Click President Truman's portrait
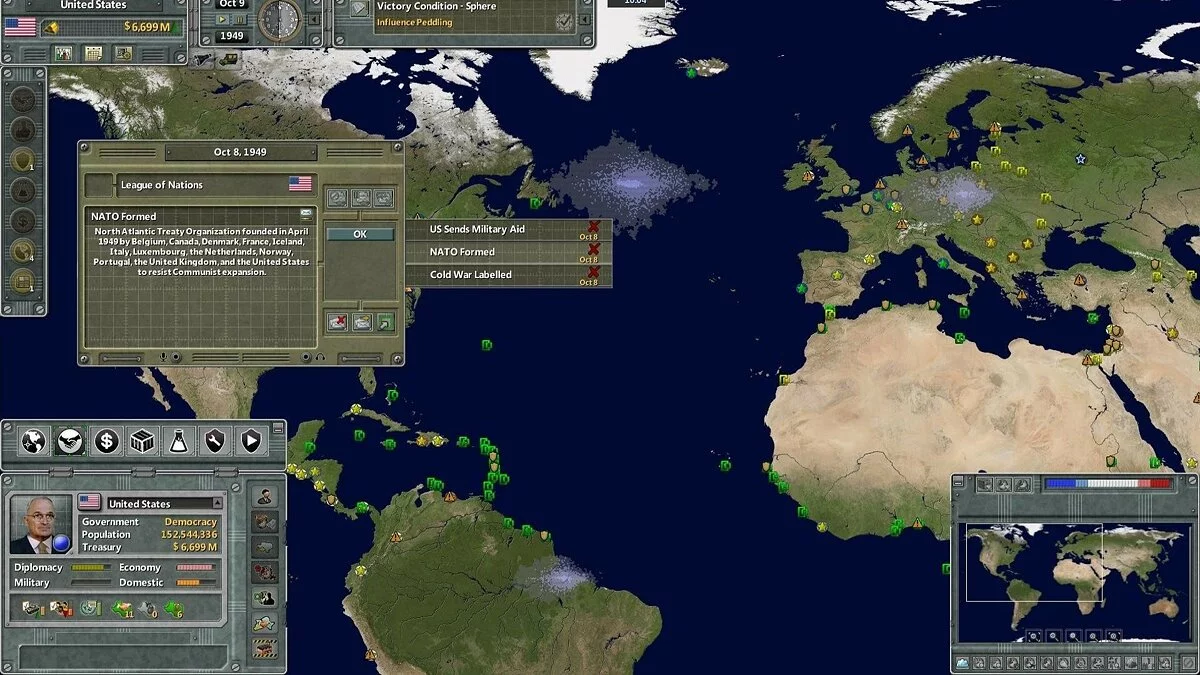This screenshot has height=675, width=1200. tap(41, 524)
